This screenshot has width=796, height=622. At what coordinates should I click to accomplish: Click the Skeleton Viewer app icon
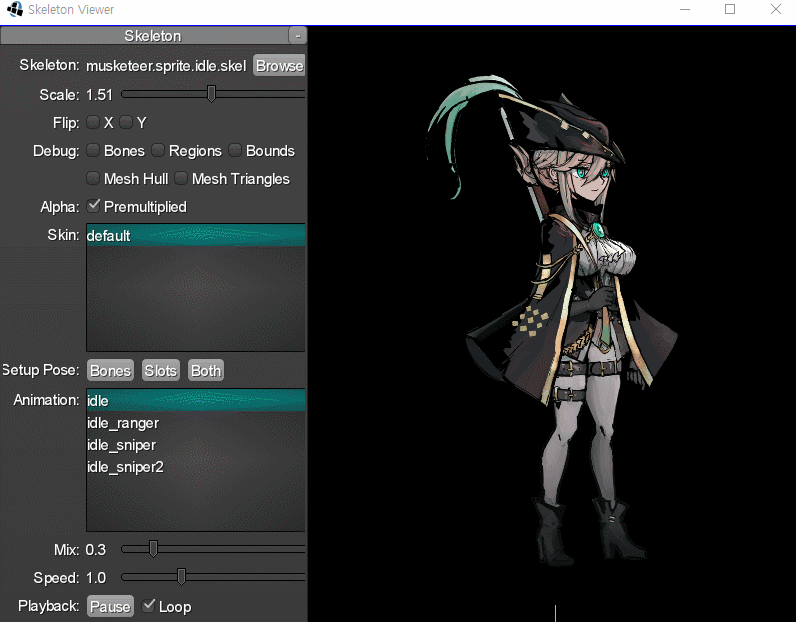(15, 9)
